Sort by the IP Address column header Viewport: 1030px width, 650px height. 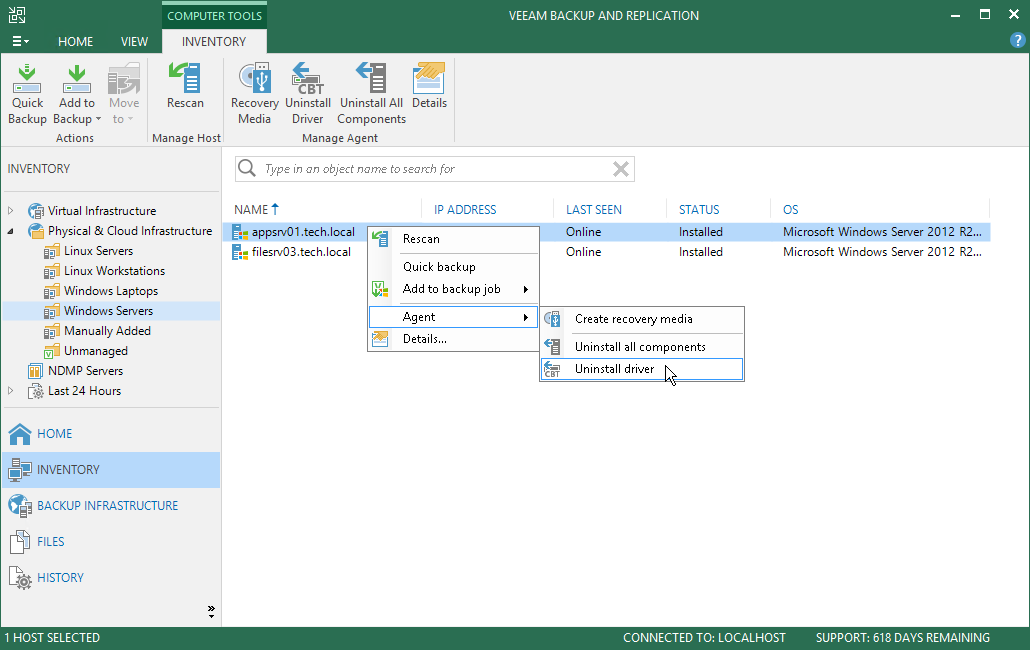click(x=465, y=209)
